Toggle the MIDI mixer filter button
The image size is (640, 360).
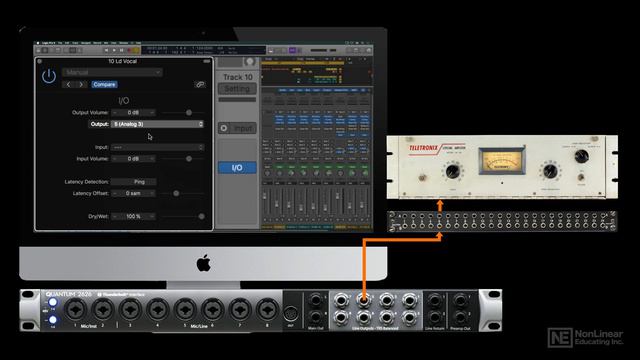tap(354, 90)
